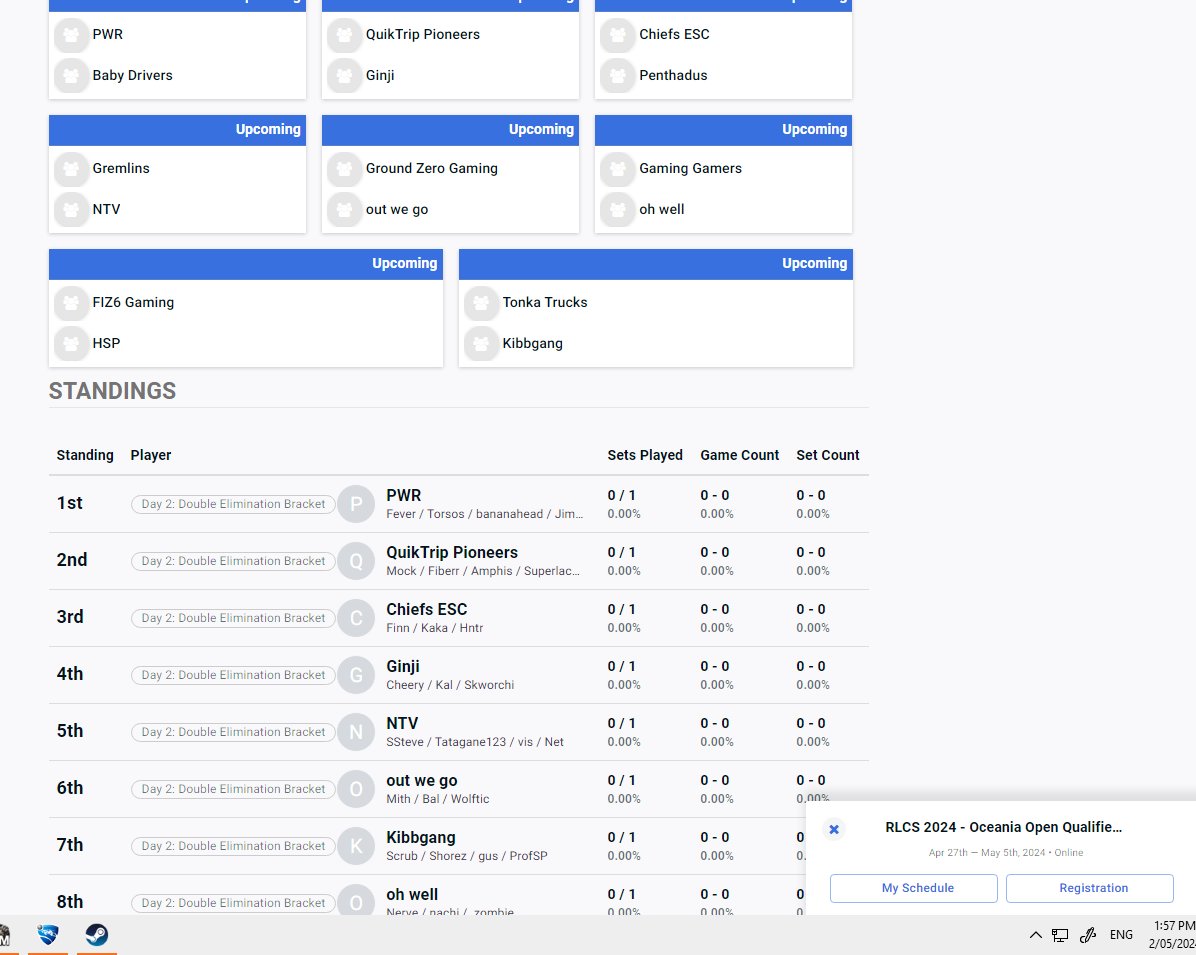Click the out we go avatar in match card

point(344,210)
